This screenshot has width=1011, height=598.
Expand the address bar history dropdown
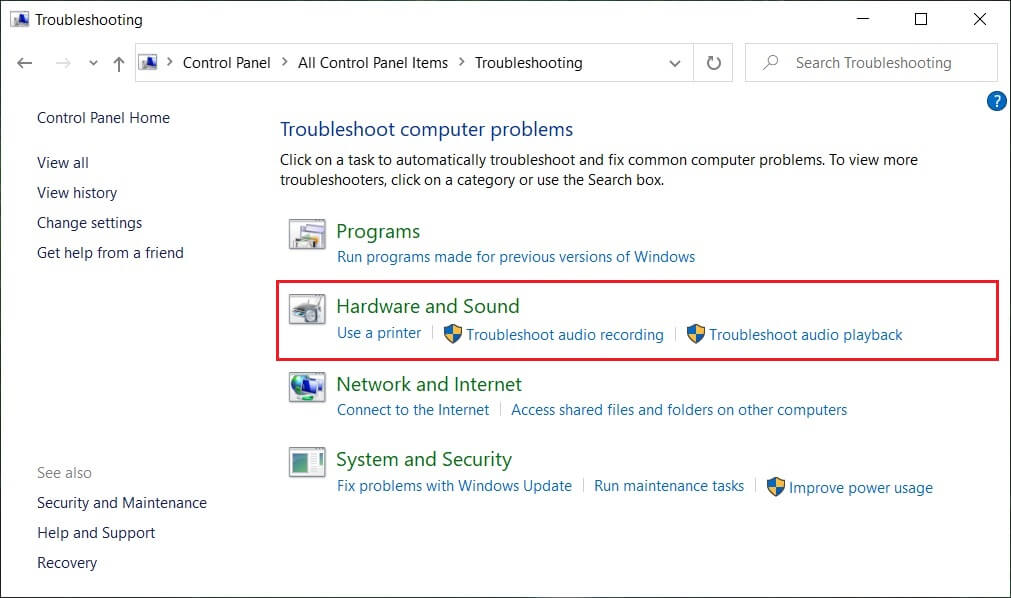click(x=675, y=63)
